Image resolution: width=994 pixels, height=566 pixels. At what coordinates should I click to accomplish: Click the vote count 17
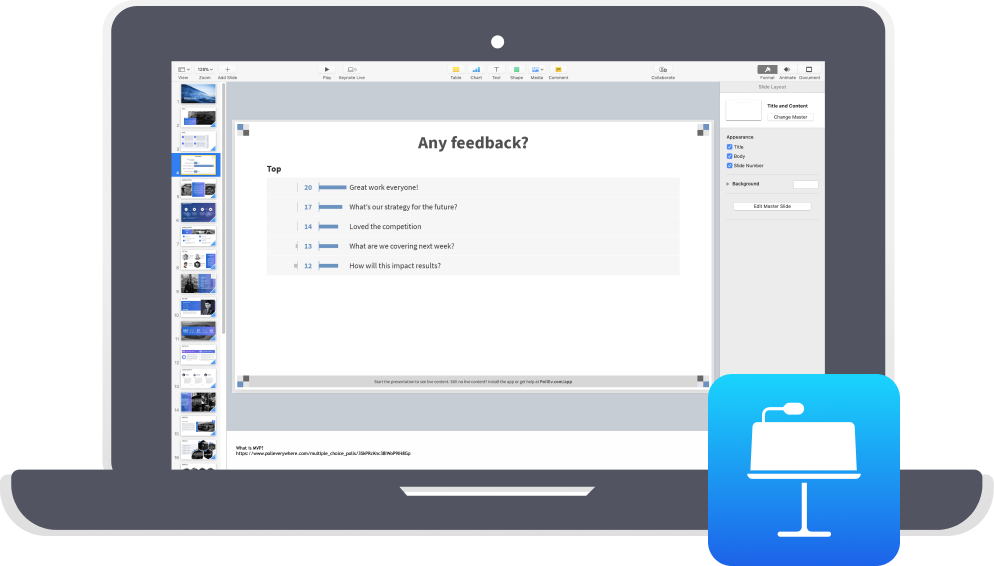pyautogui.click(x=308, y=207)
